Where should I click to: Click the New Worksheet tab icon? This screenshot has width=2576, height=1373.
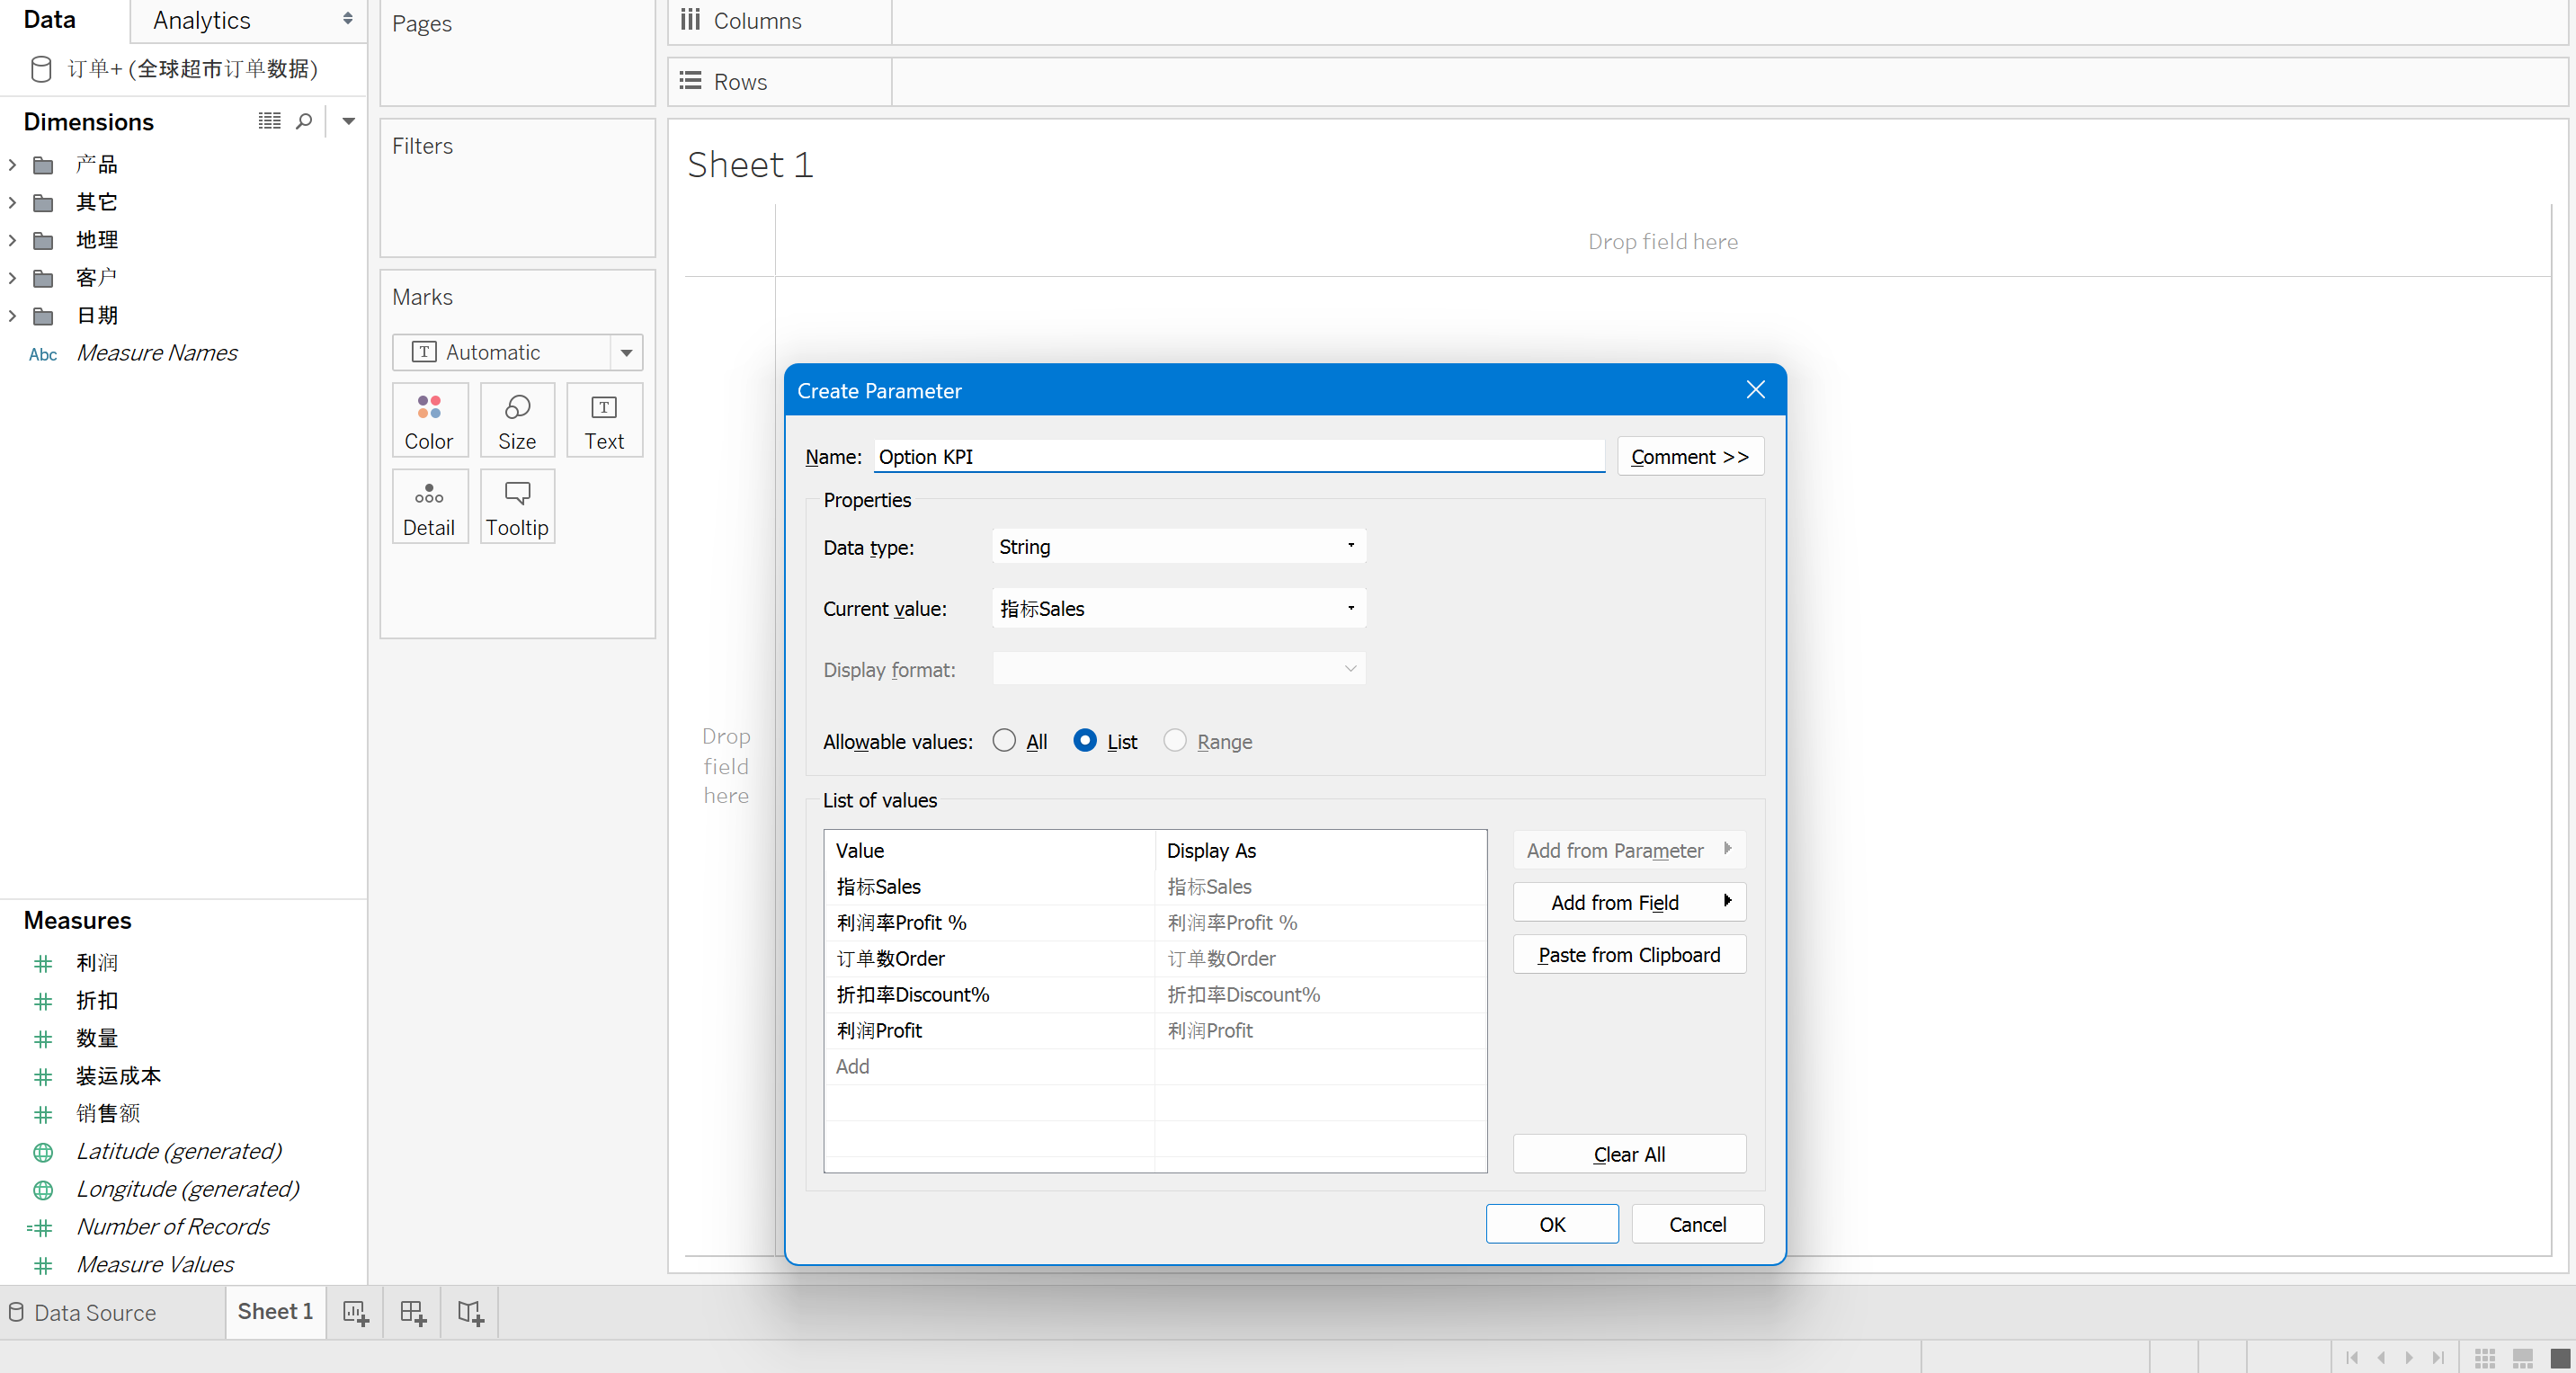(355, 1312)
